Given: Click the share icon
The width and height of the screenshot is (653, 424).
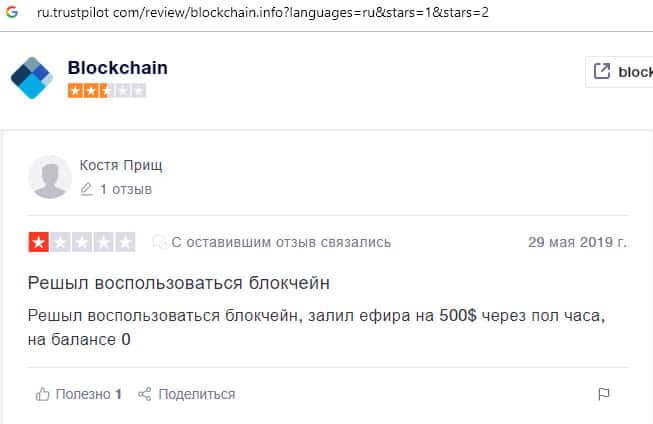Looking at the screenshot, I should tap(144, 394).
